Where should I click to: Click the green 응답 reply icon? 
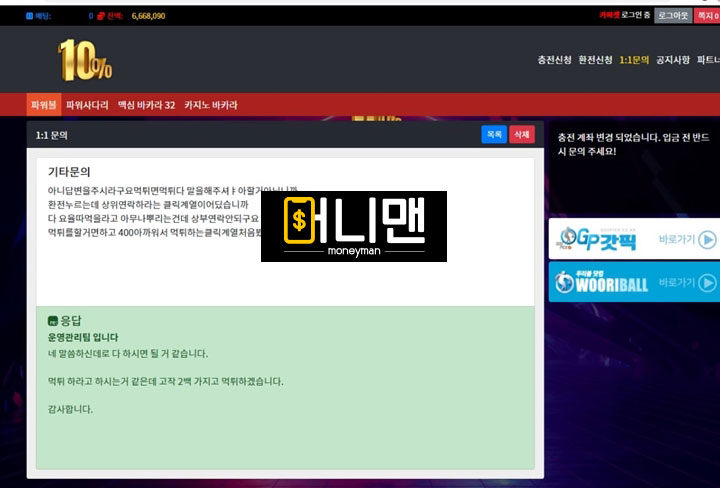[53, 320]
